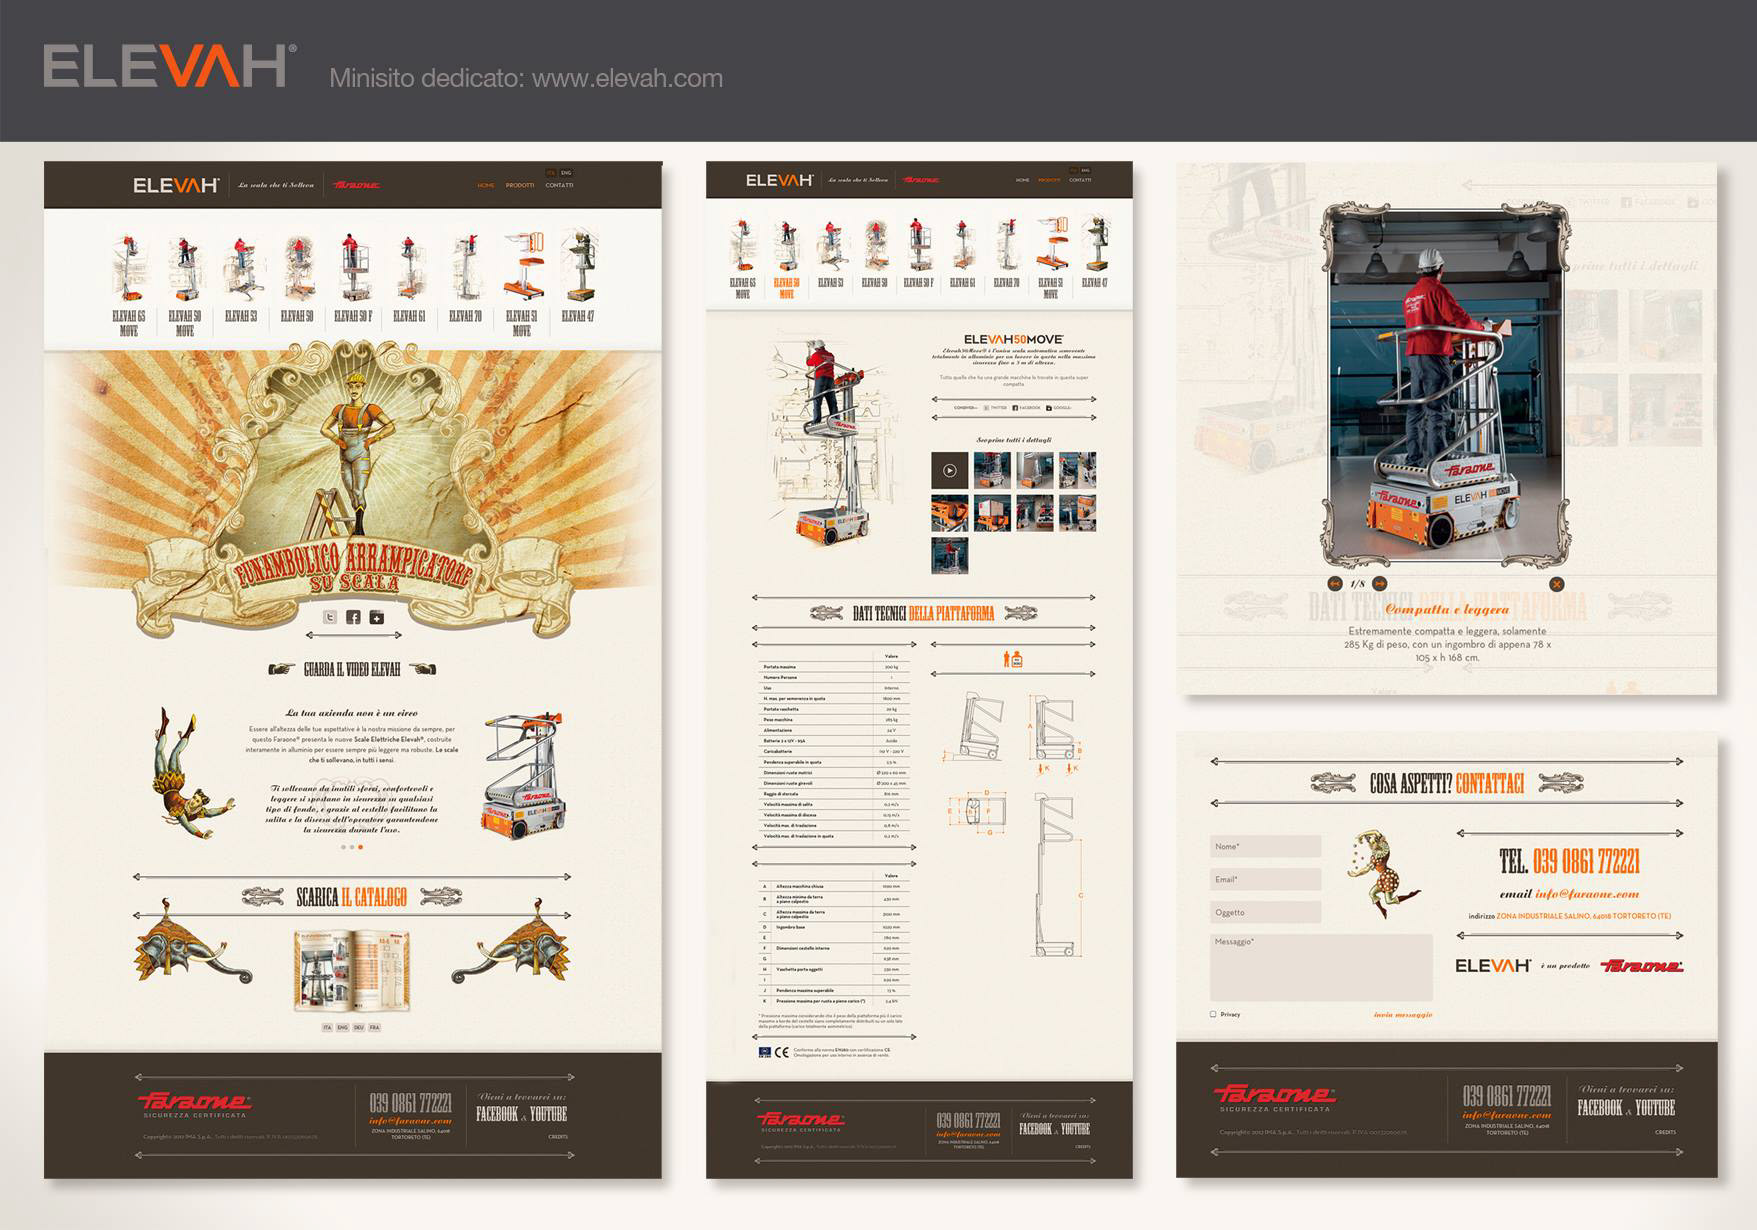The image size is (1757, 1230).
Task: Open PRODOTTI menu on the homepage
Action: pos(520,186)
